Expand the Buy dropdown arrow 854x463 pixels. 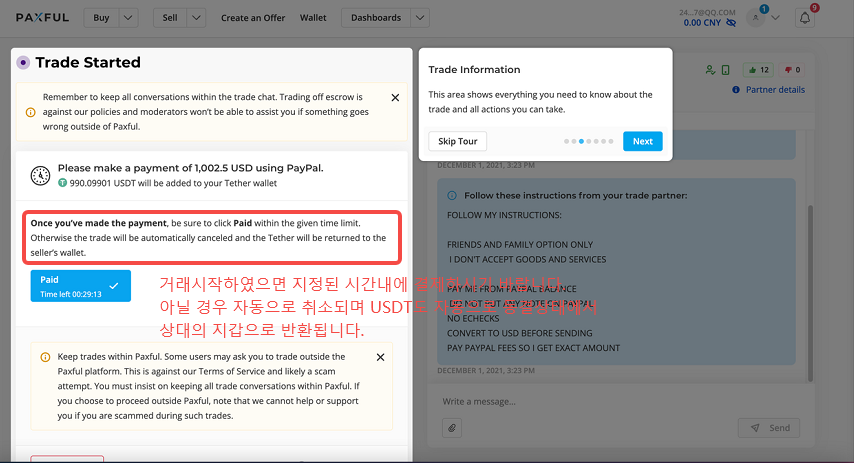pos(128,17)
